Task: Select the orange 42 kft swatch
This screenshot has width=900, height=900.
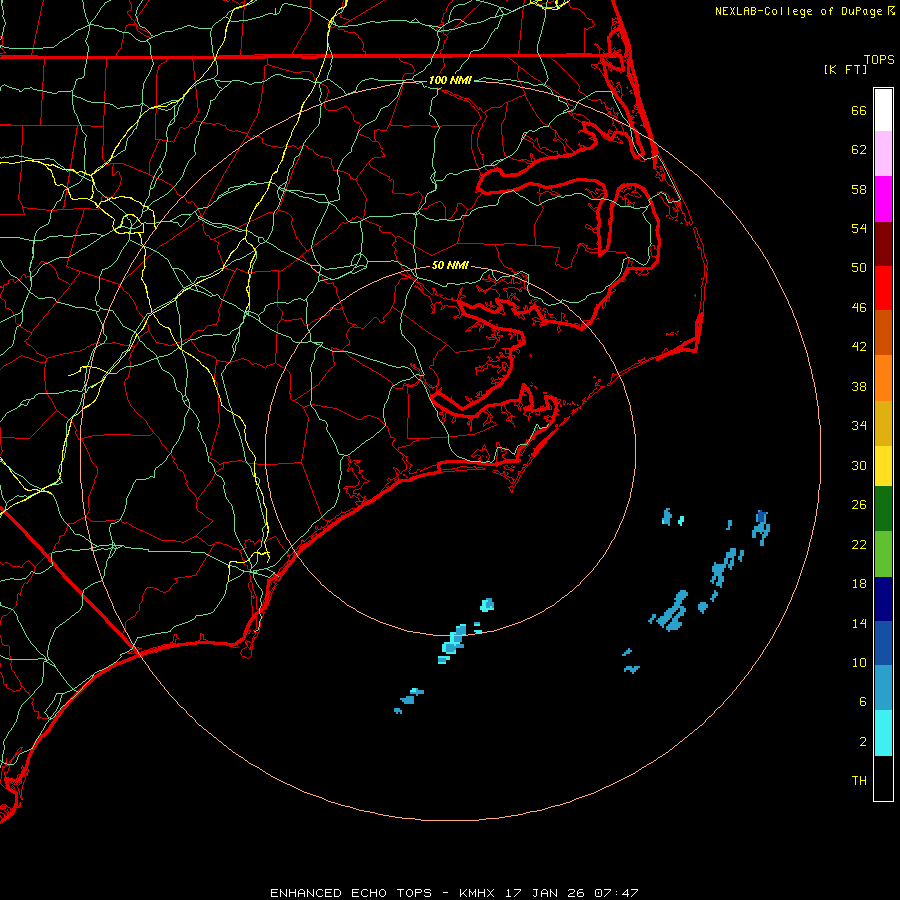Action: 883,378
